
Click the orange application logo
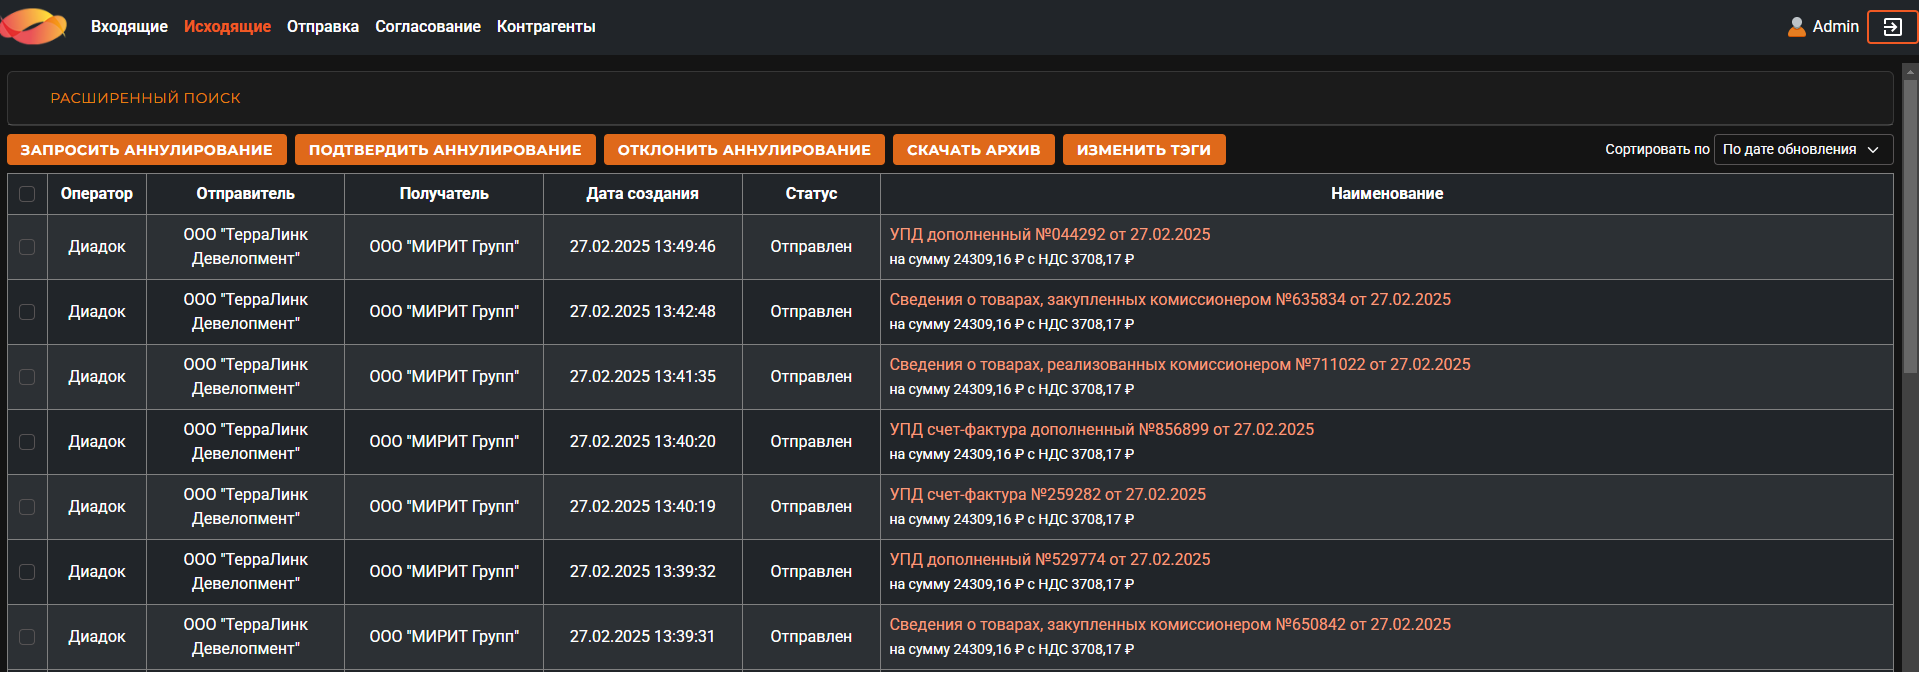(35, 26)
